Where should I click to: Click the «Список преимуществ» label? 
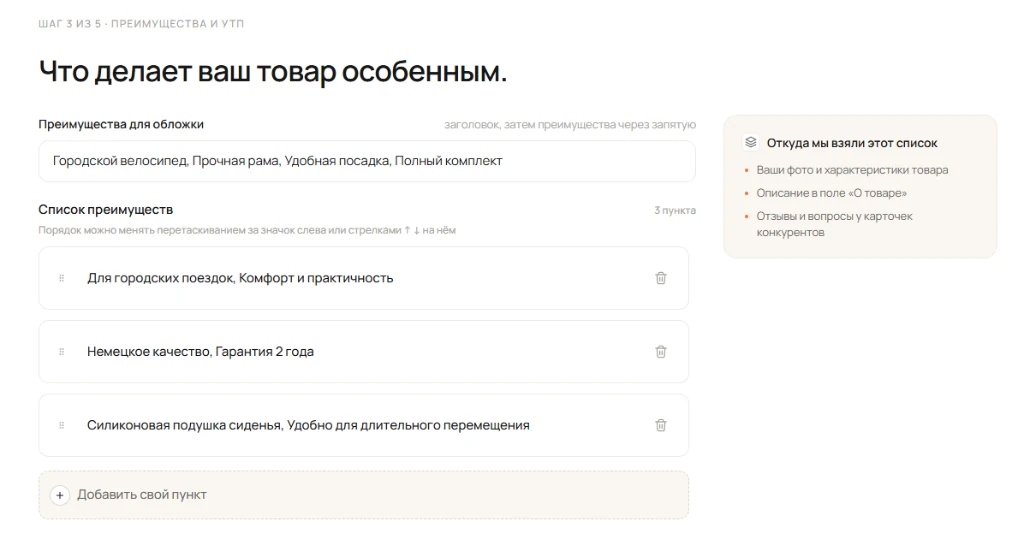pos(106,210)
